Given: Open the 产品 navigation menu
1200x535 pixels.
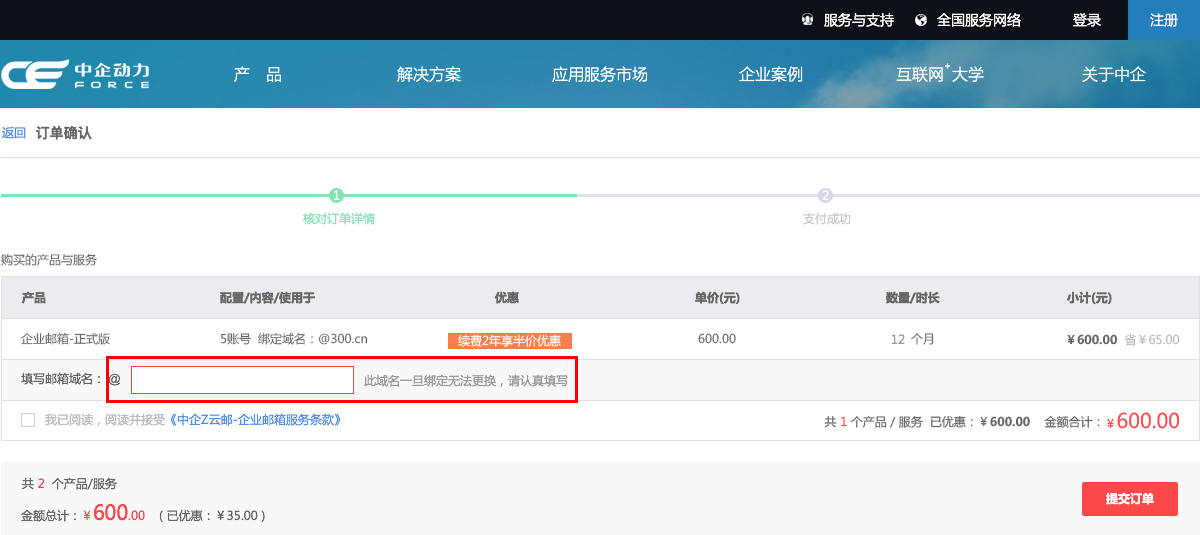Looking at the screenshot, I should (x=257, y=75).
